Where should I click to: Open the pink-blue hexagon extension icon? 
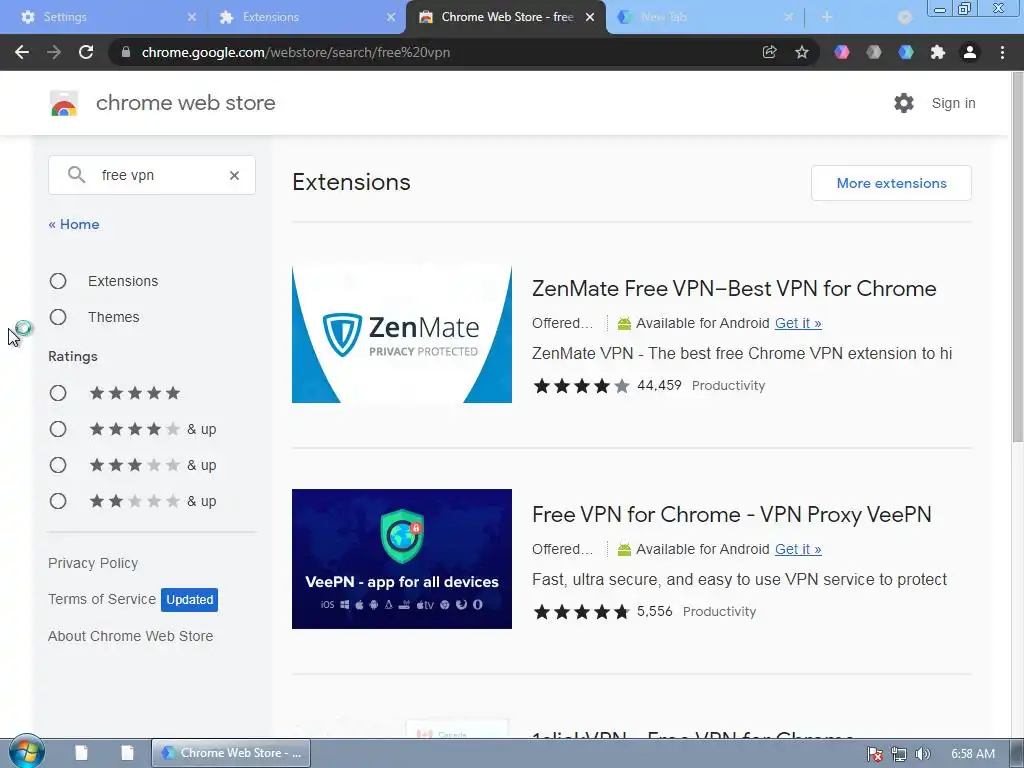click(x=842, y=52)
